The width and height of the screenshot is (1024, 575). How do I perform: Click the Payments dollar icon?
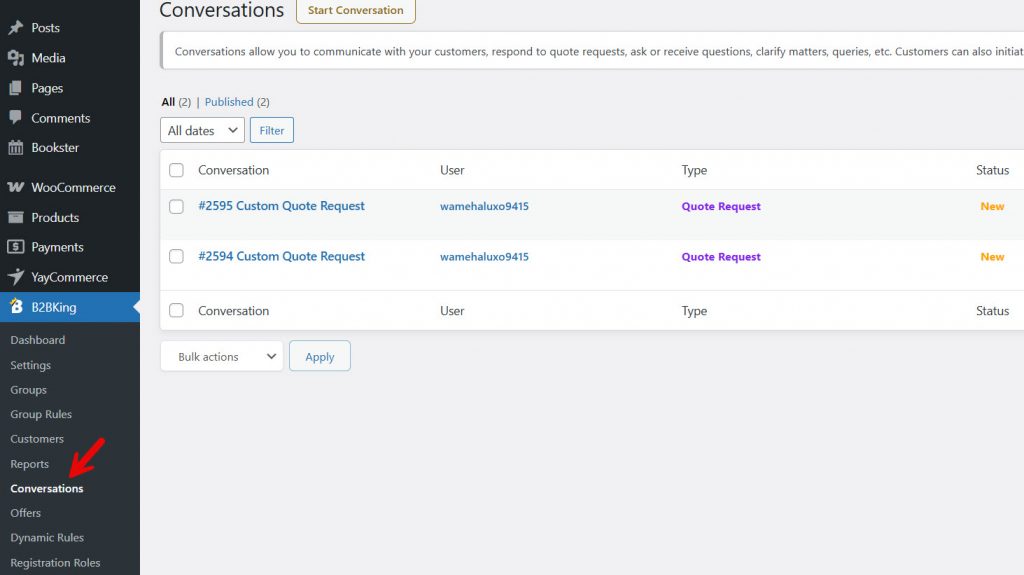16,247
